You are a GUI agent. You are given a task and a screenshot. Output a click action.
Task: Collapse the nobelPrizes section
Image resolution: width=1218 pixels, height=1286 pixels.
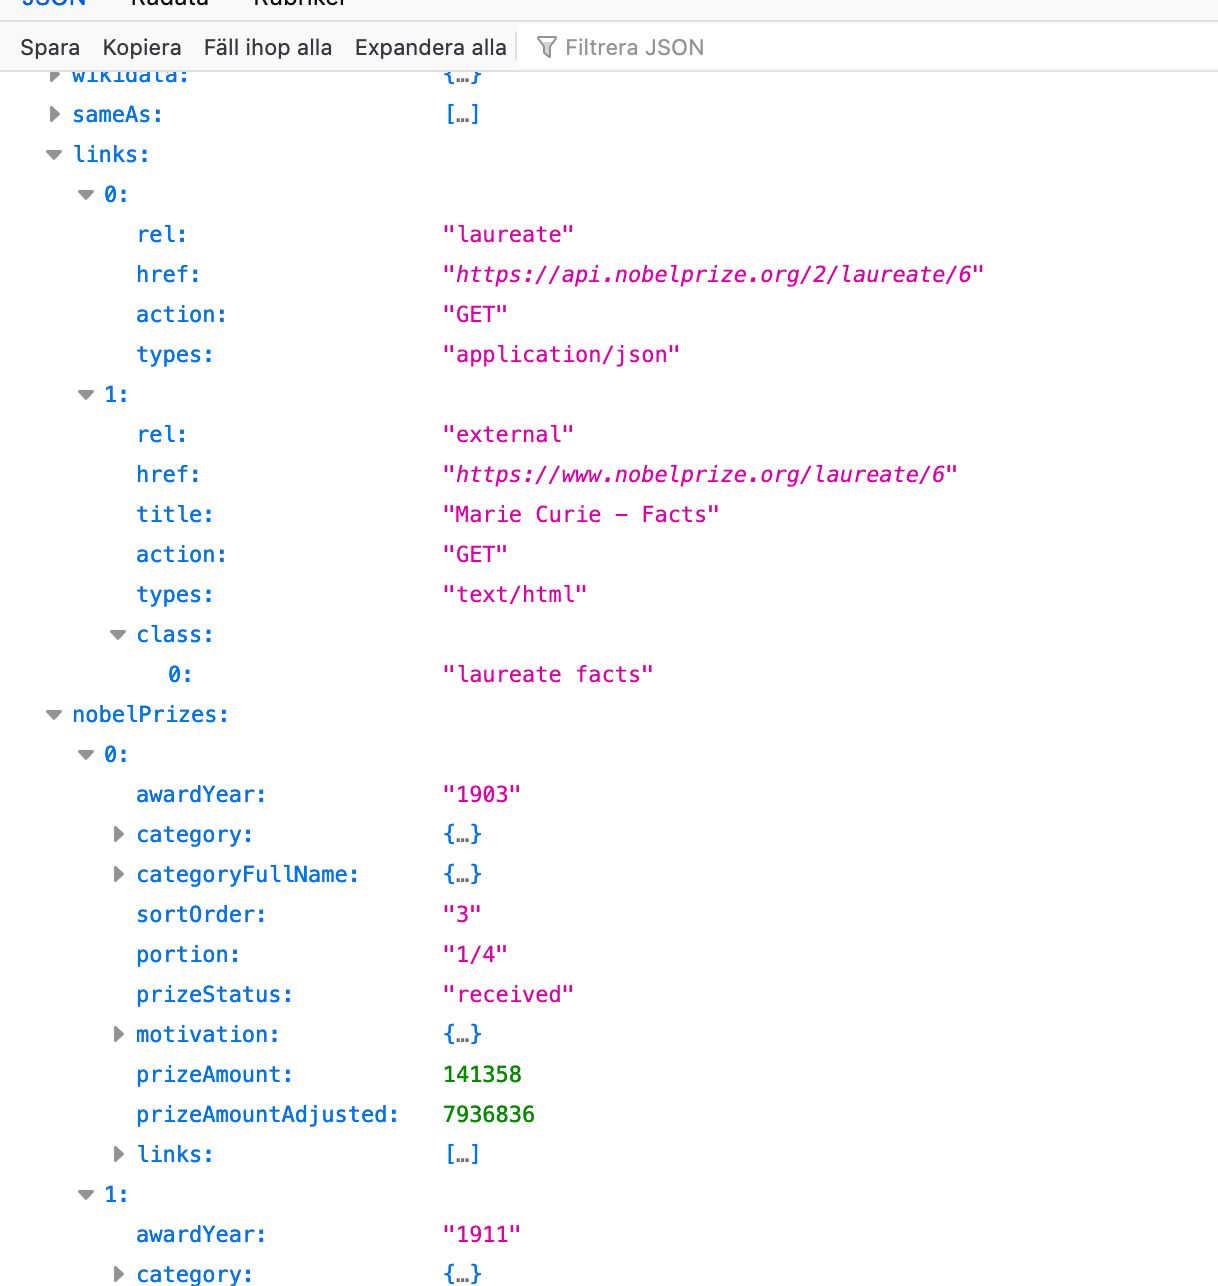[x=55, y=715]
